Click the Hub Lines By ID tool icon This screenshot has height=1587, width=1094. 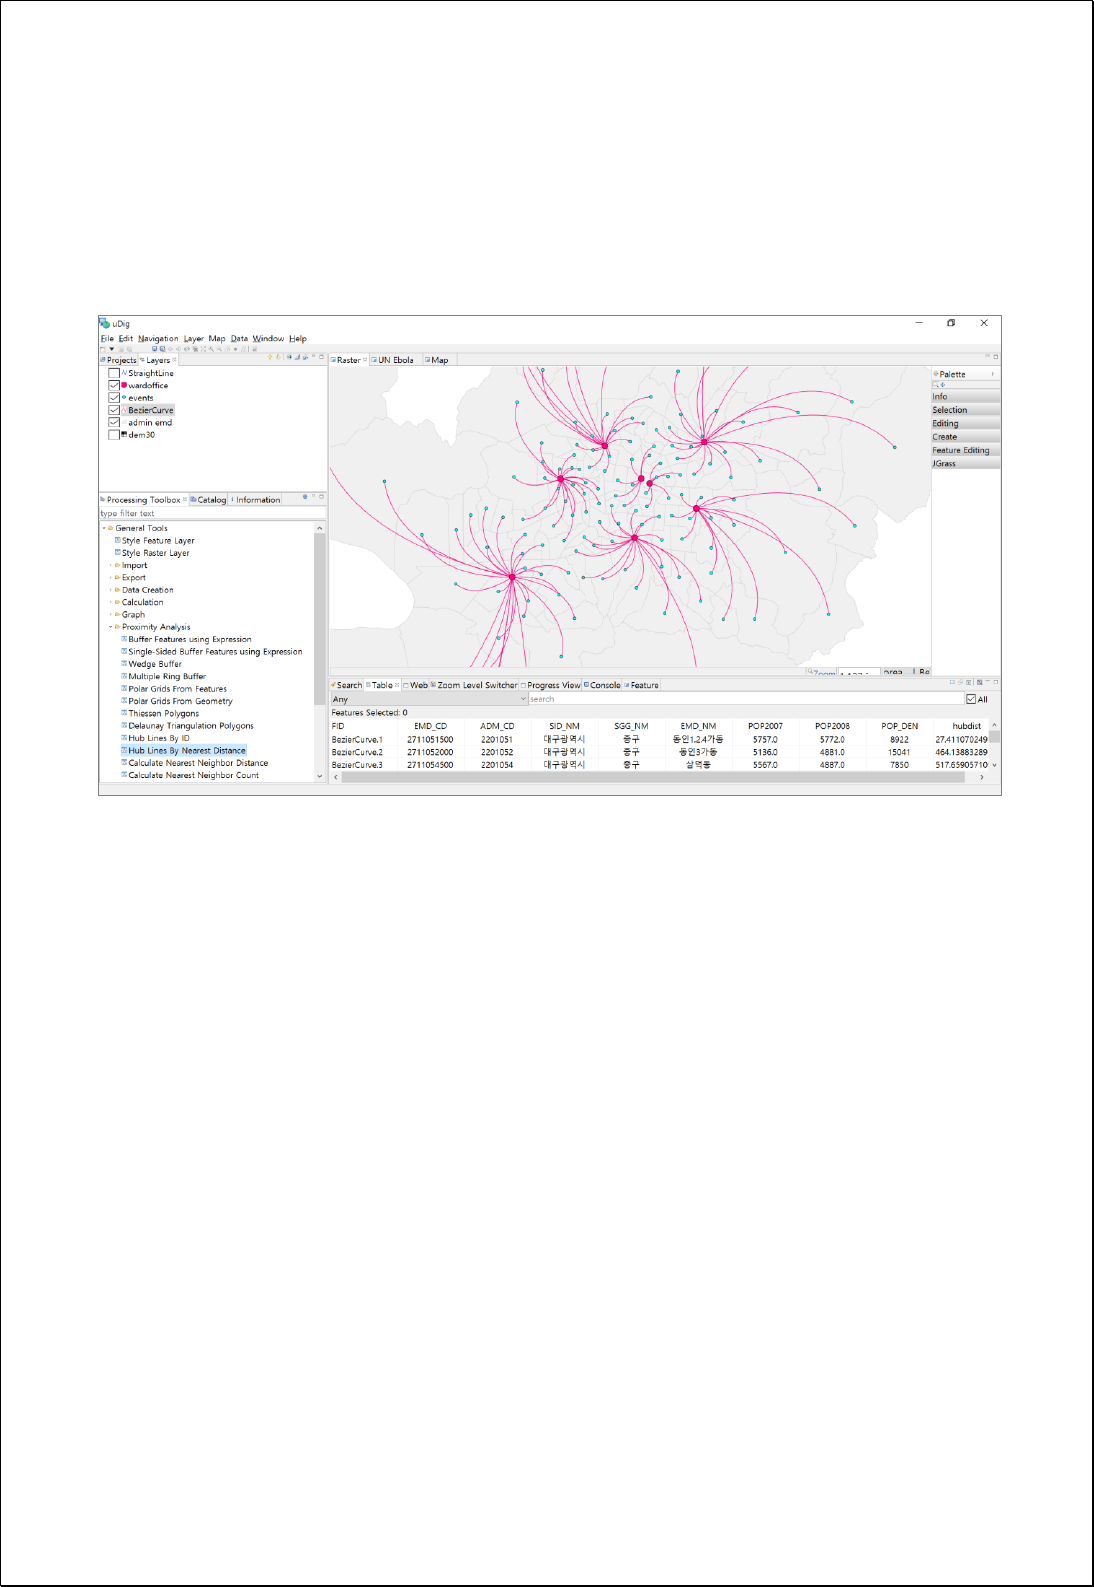tap(124, 738)
